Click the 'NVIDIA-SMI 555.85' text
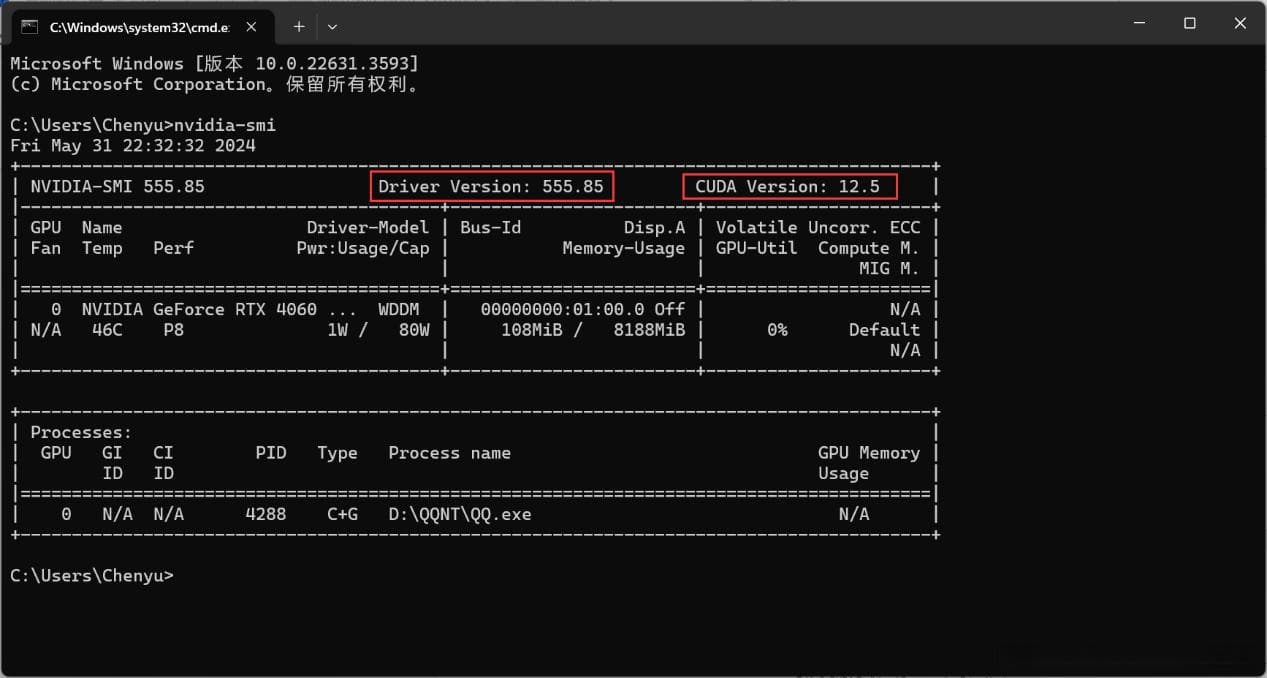The width and height of the screenshot is (1267, 678). point(118,186)
